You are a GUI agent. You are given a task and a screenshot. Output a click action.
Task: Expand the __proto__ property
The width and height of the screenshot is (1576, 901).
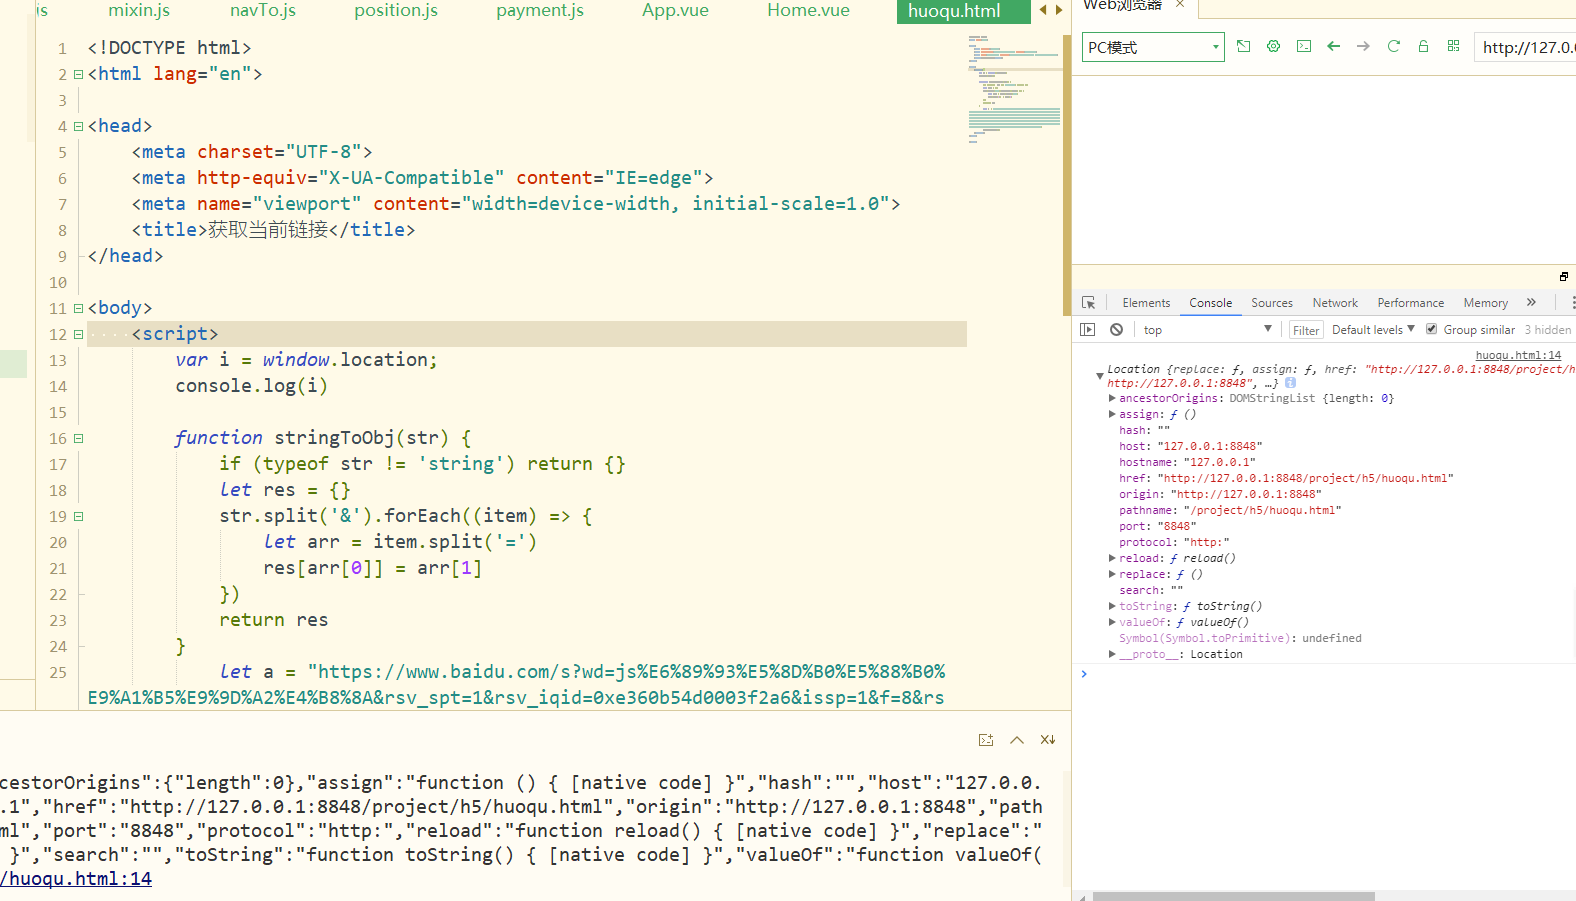[x=1112, y=654]
